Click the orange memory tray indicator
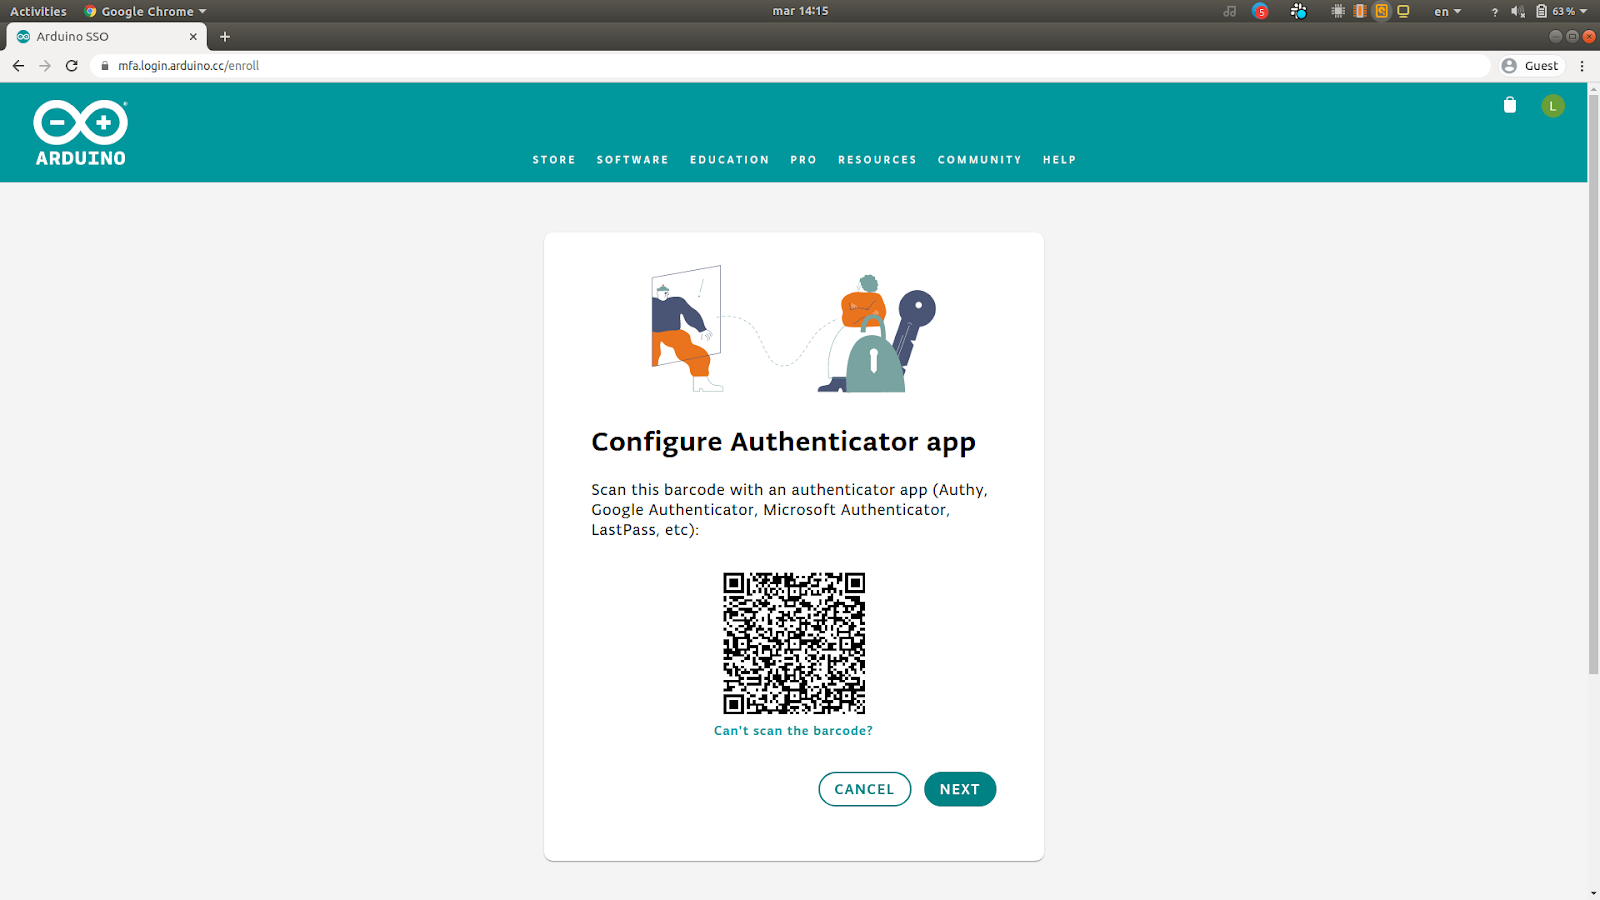 point(1360,11)
